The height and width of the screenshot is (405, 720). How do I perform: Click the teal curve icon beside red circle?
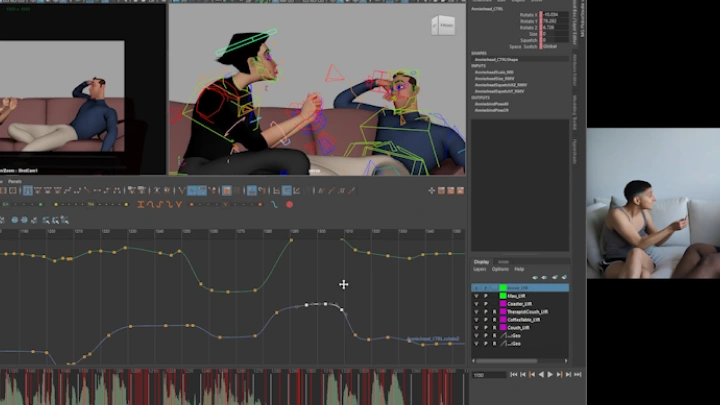[x=274, y=205]
